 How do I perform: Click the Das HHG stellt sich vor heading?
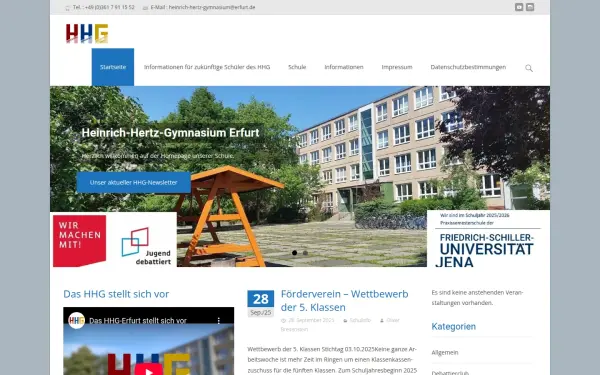click(x=116, y=294)
